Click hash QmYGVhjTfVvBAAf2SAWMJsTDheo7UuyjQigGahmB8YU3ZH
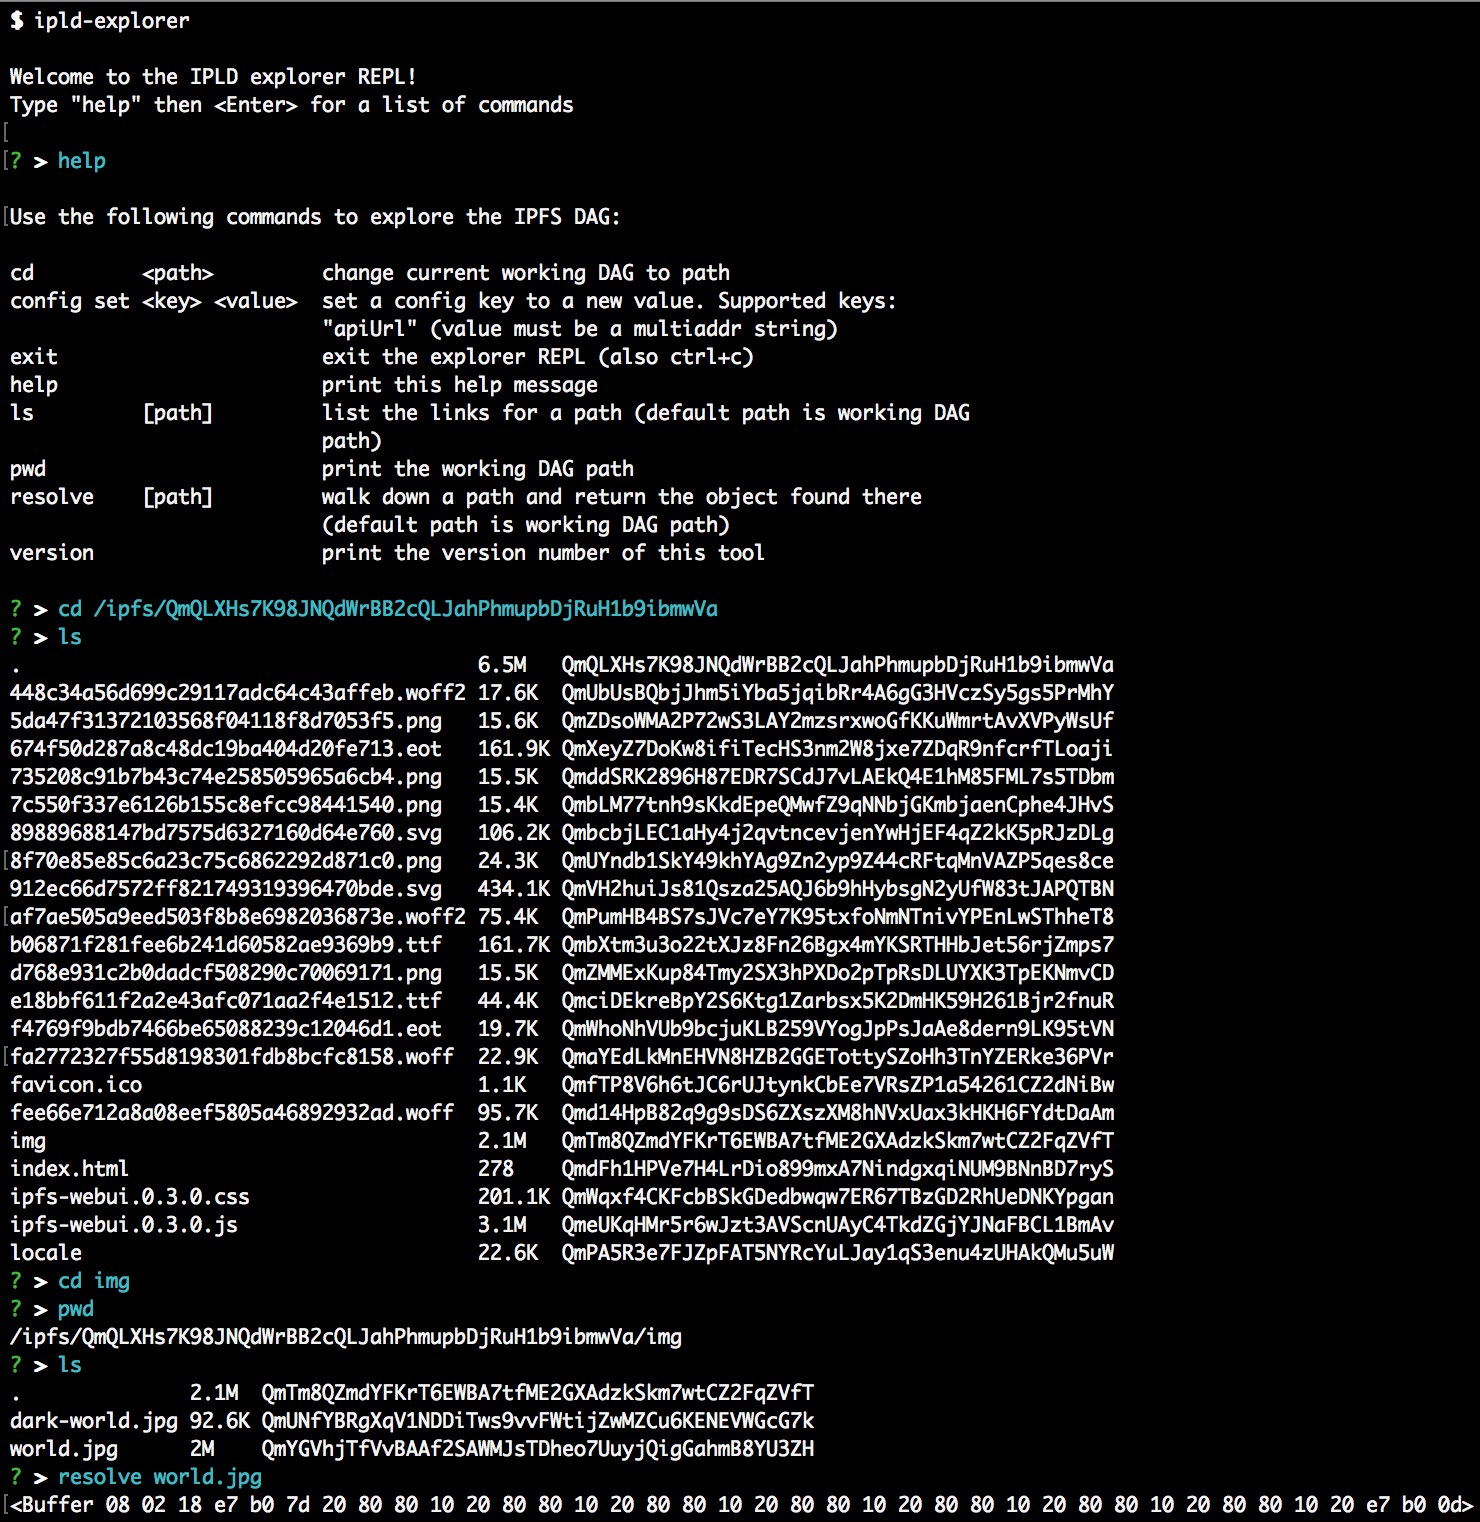 tap(538, 1449)
